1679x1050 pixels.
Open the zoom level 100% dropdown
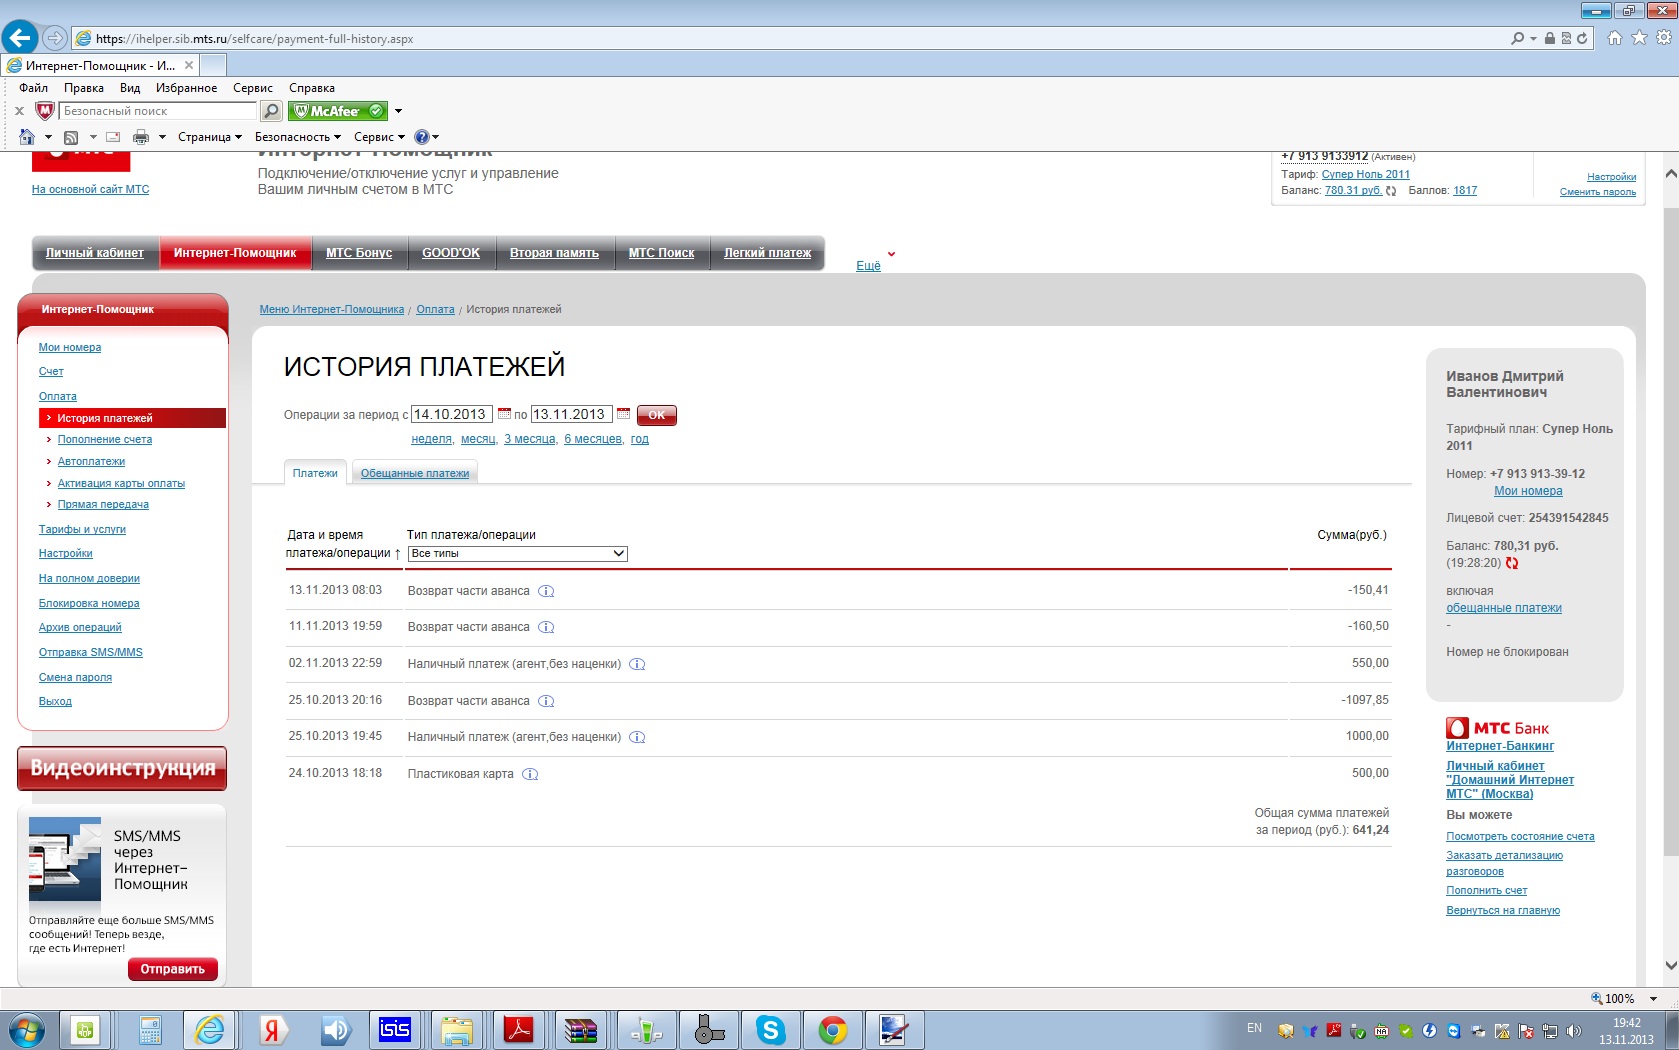coord(1653,998)
